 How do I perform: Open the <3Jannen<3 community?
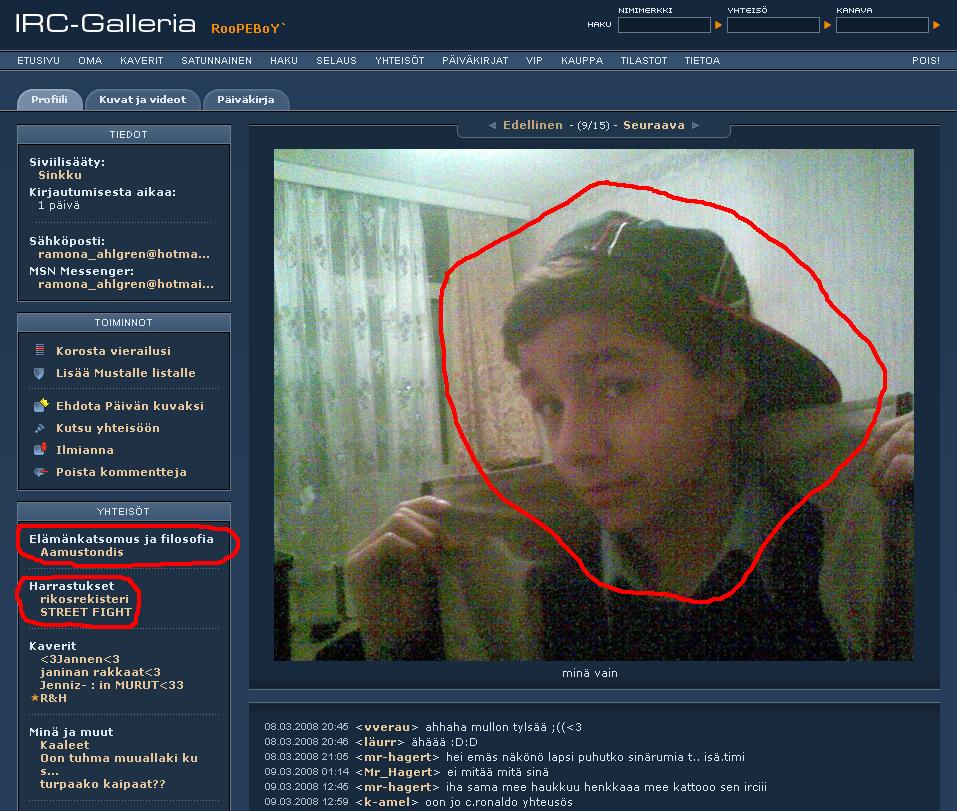tap(80, 658)
